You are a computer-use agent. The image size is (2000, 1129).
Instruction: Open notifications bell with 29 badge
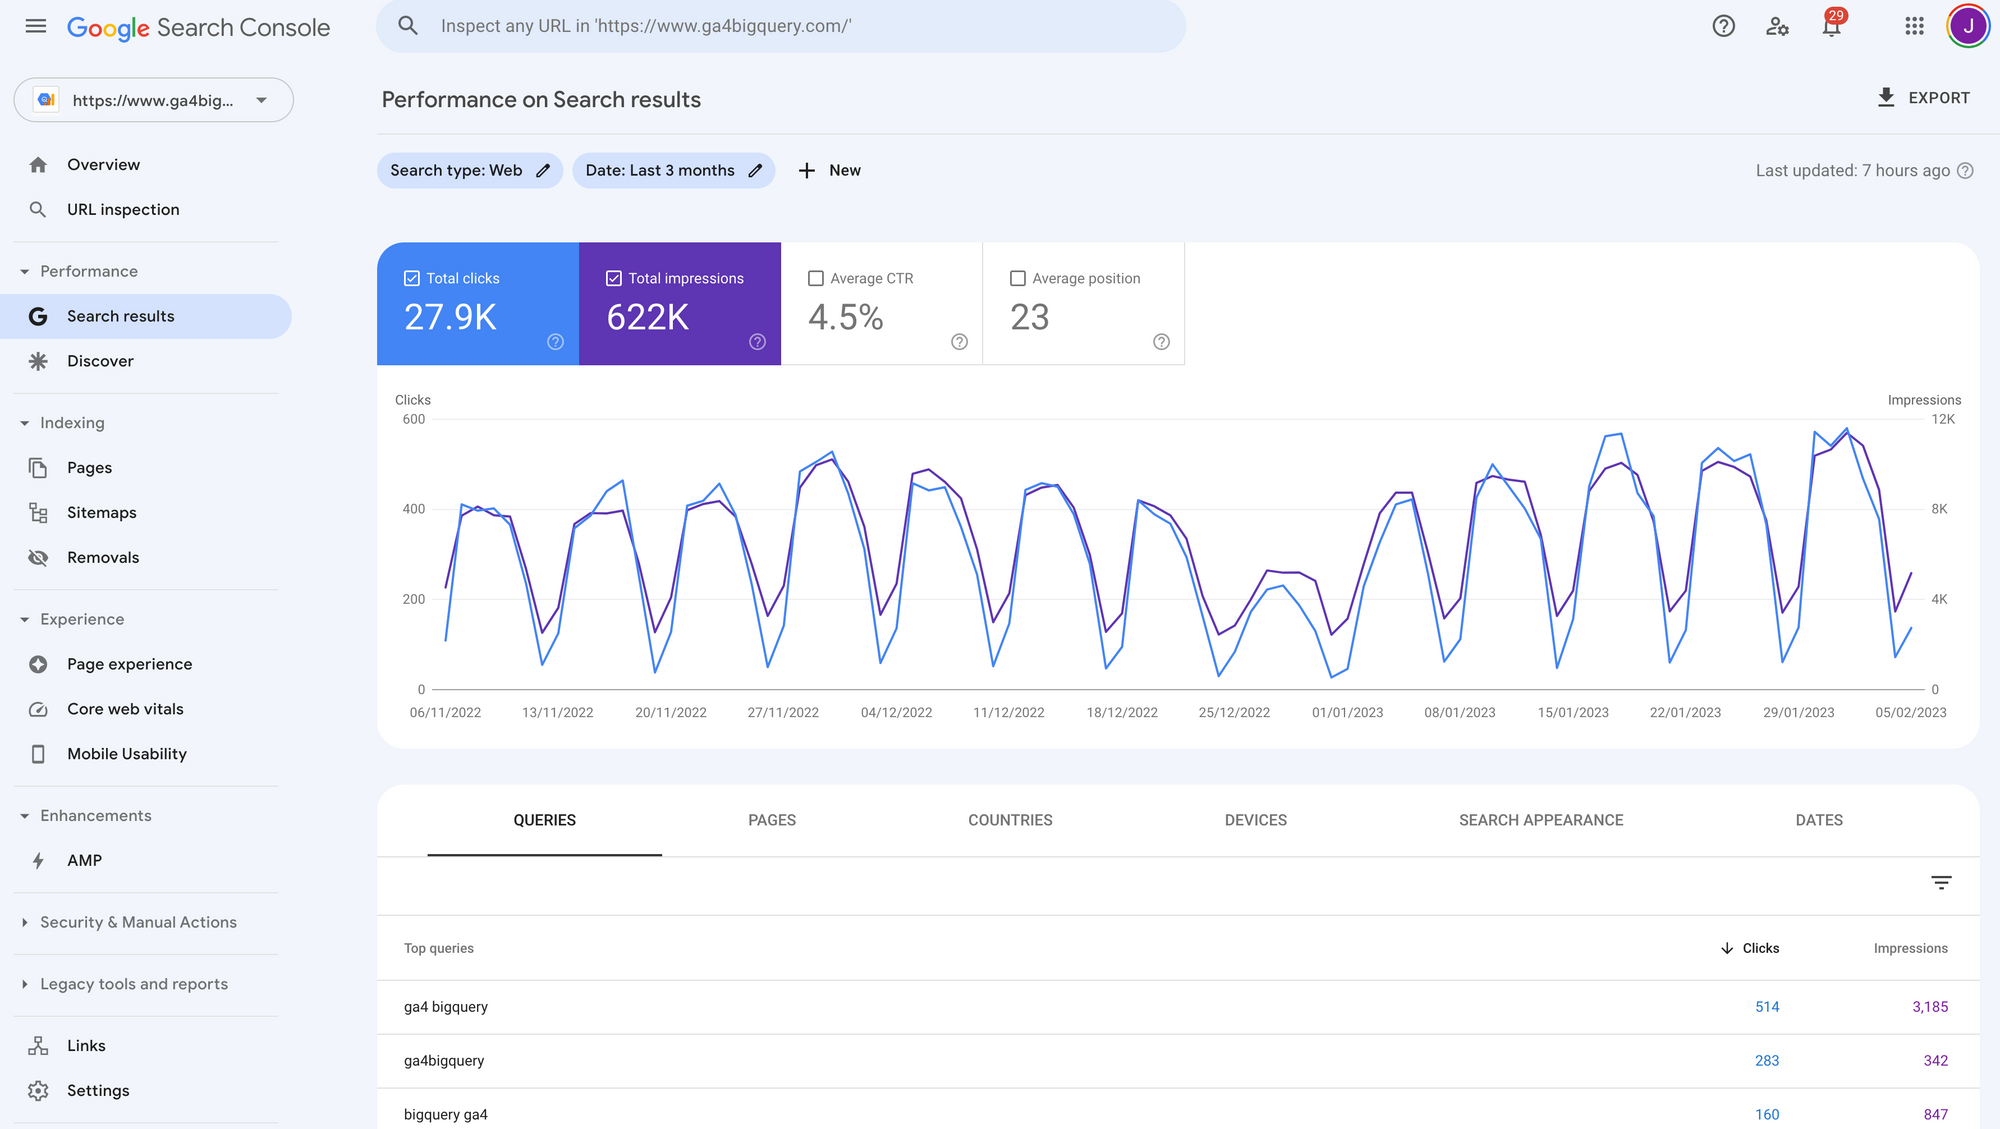(x=1831, y=26)
